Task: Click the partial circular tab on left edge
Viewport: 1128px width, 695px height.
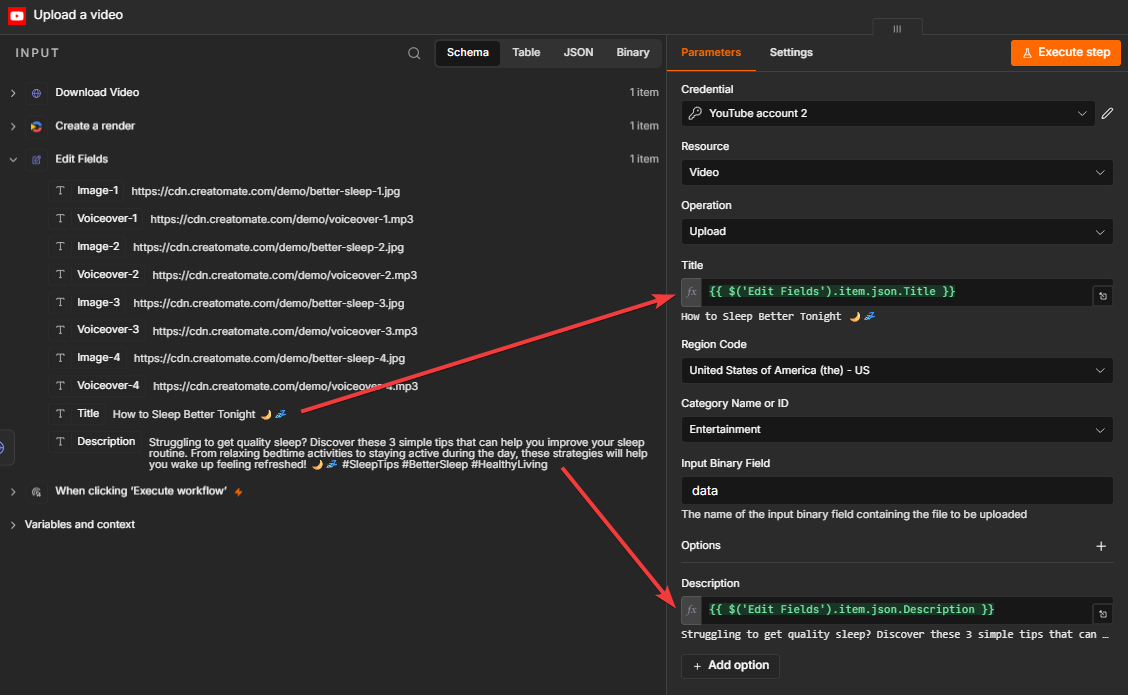Action: click(x=4, y=448)
